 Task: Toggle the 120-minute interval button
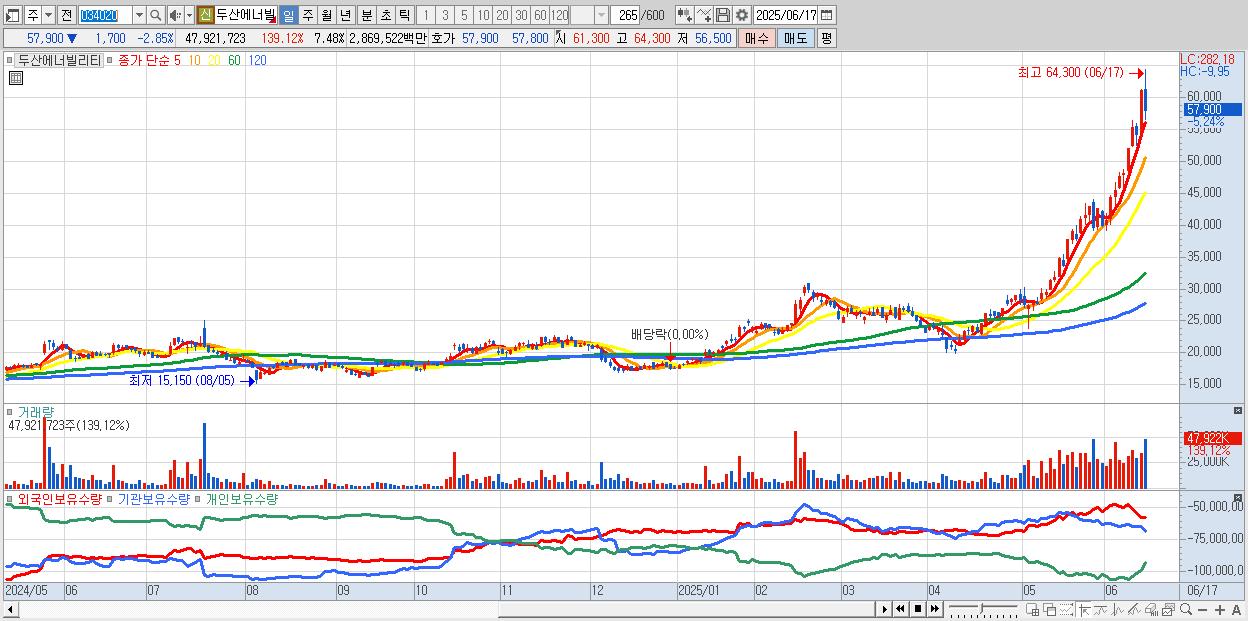[x=559, y=15]
